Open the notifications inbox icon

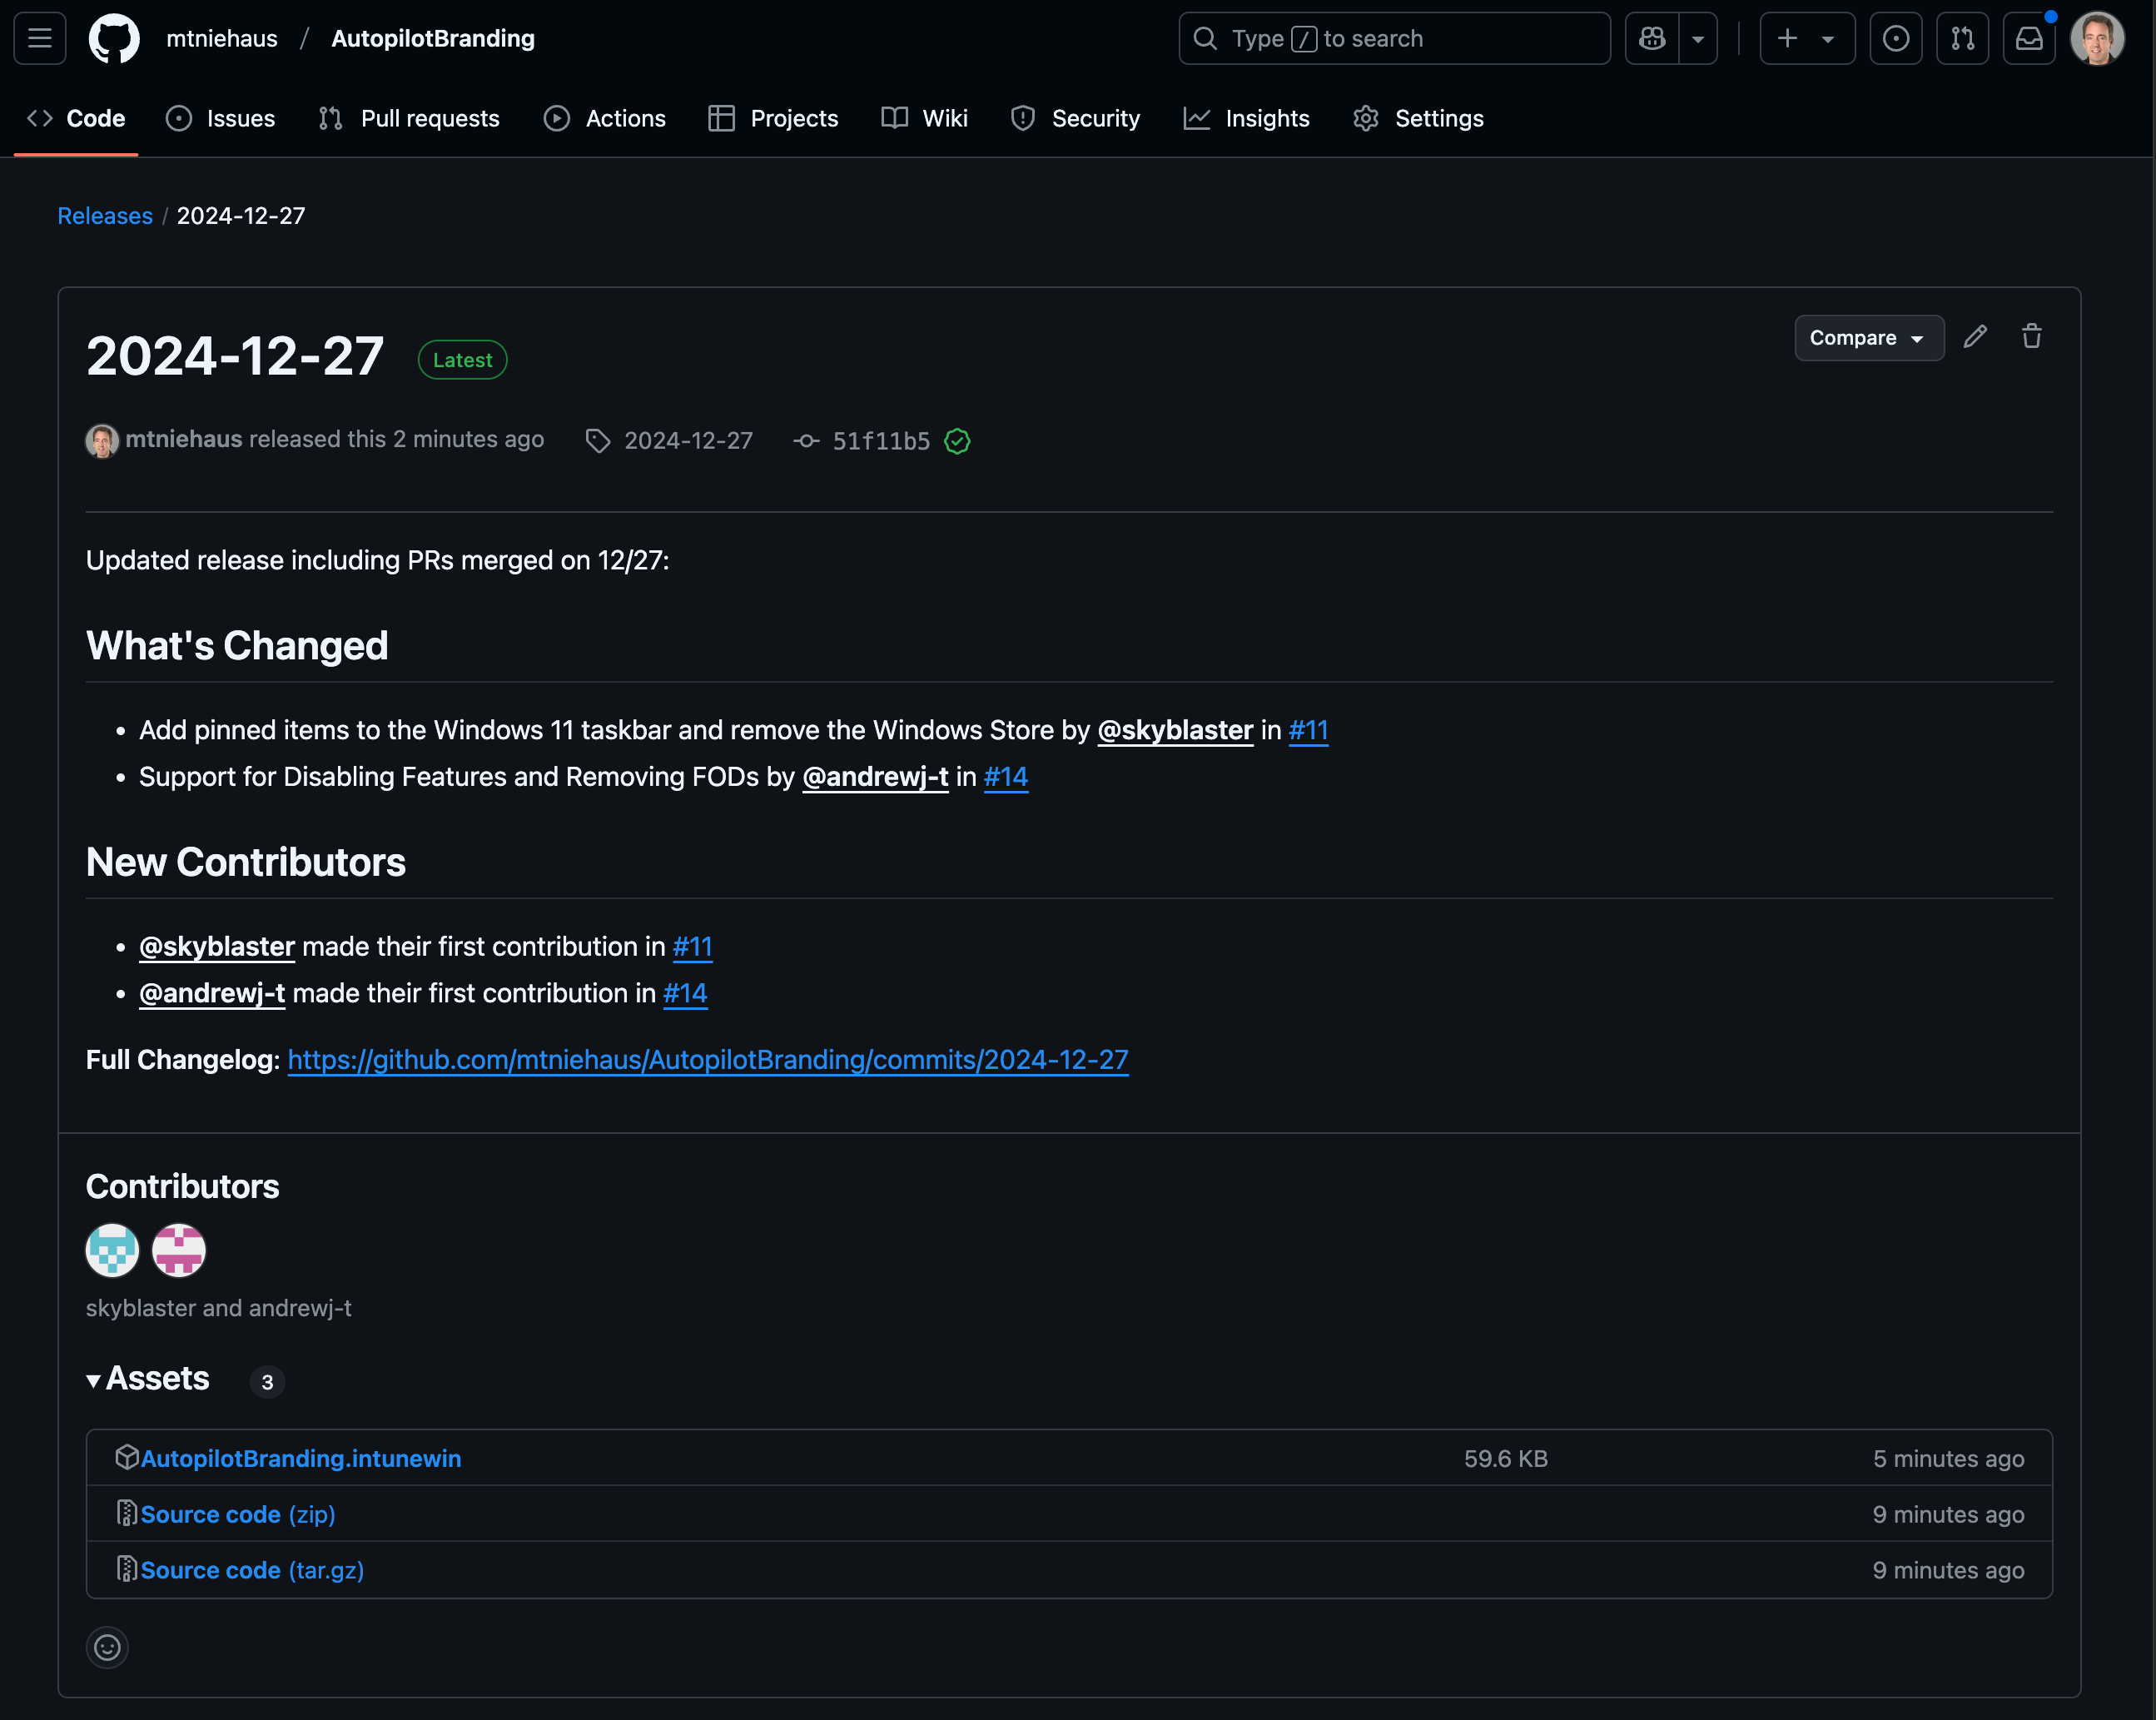pos(2028,39)
